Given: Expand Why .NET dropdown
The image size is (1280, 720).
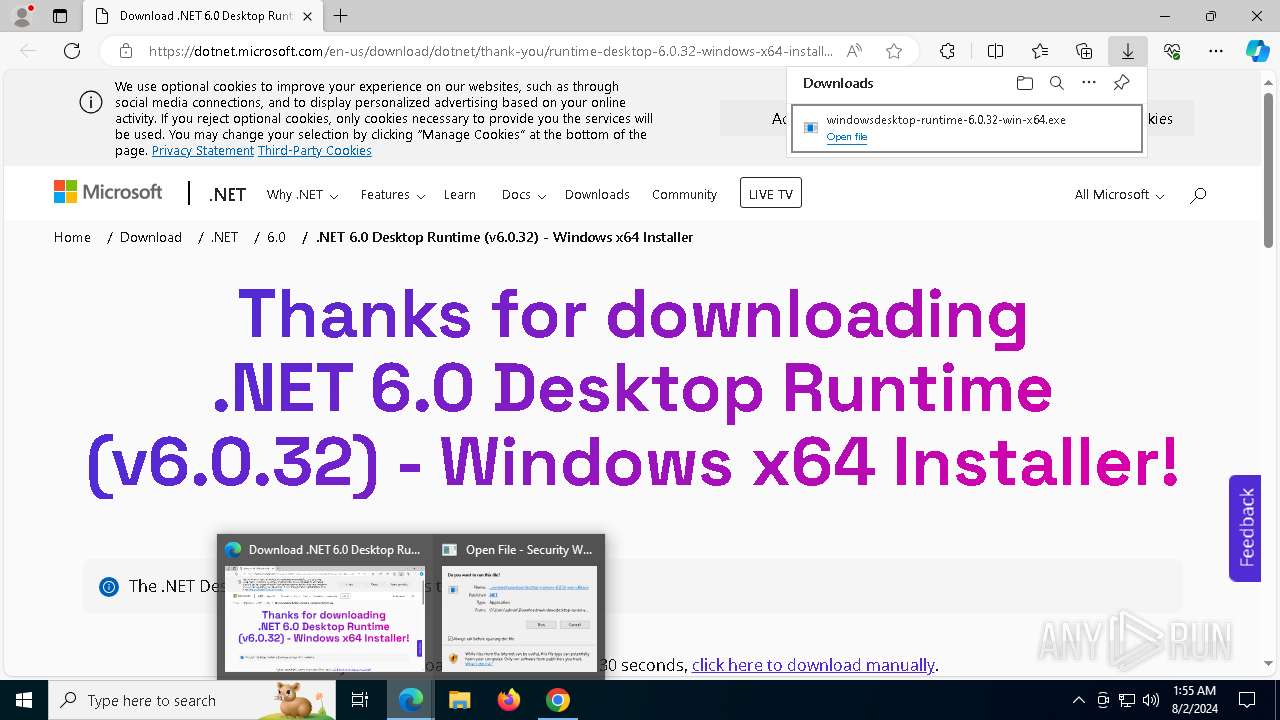Looking at the screenshot, I should (x=302, y=195).
